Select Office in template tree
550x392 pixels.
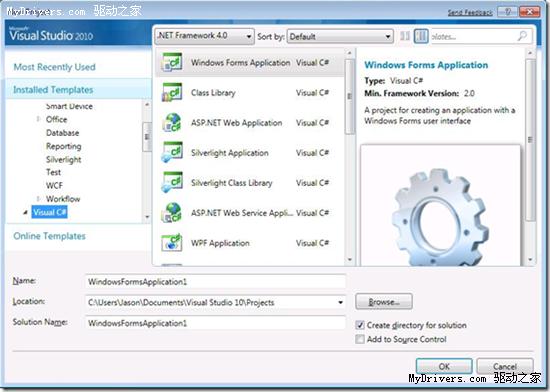coord(56,119)
